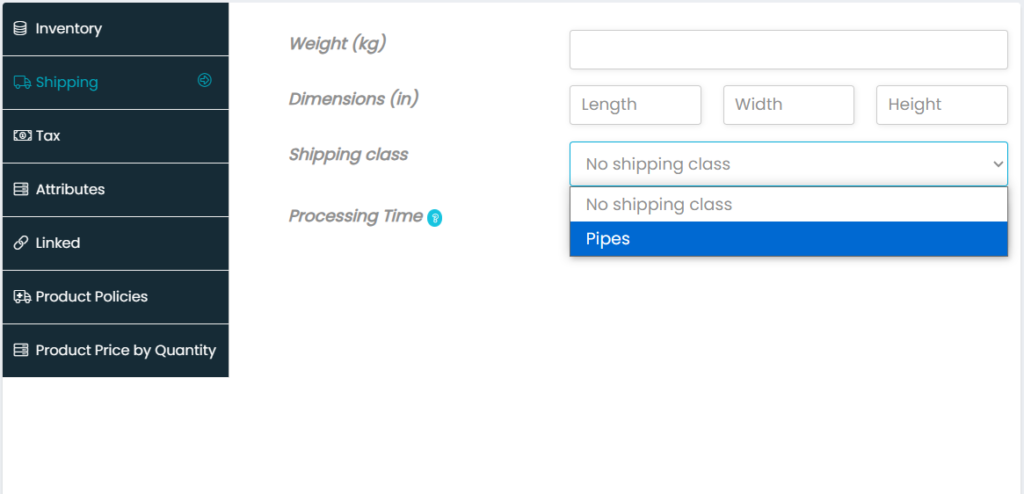Click the Attributes list icon
The image size is (1024, 494).
(x=21, y=190)
